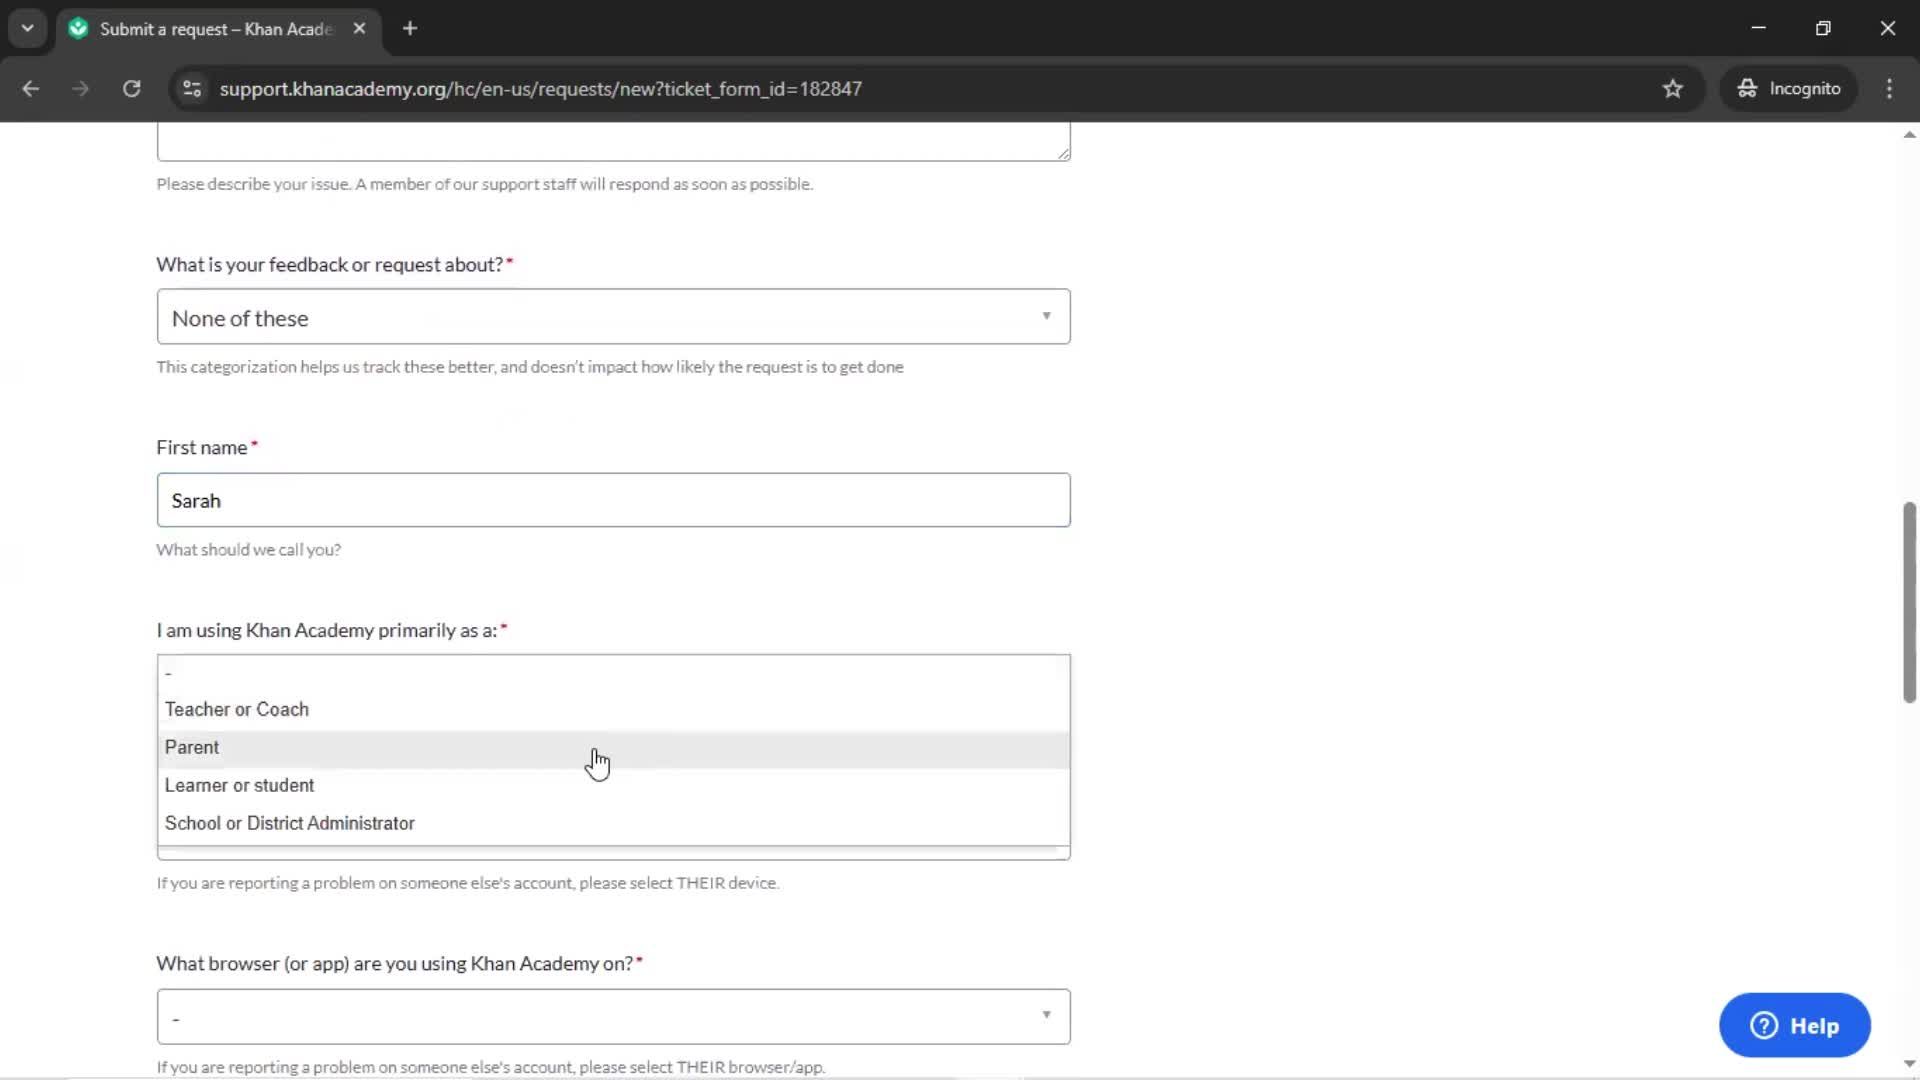Open a new browser tab
This screenshot has height=1080, width=1920.
coord(410,28)
